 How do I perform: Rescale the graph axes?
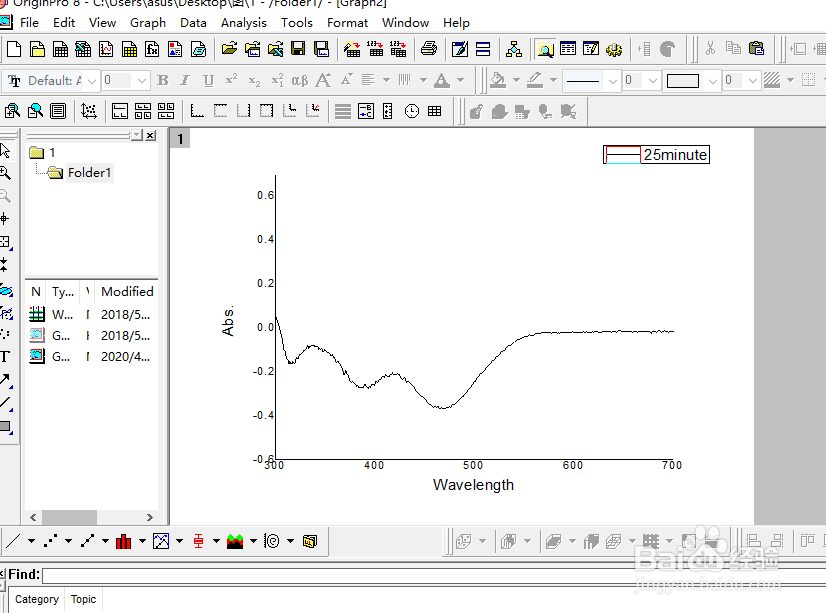88,111
